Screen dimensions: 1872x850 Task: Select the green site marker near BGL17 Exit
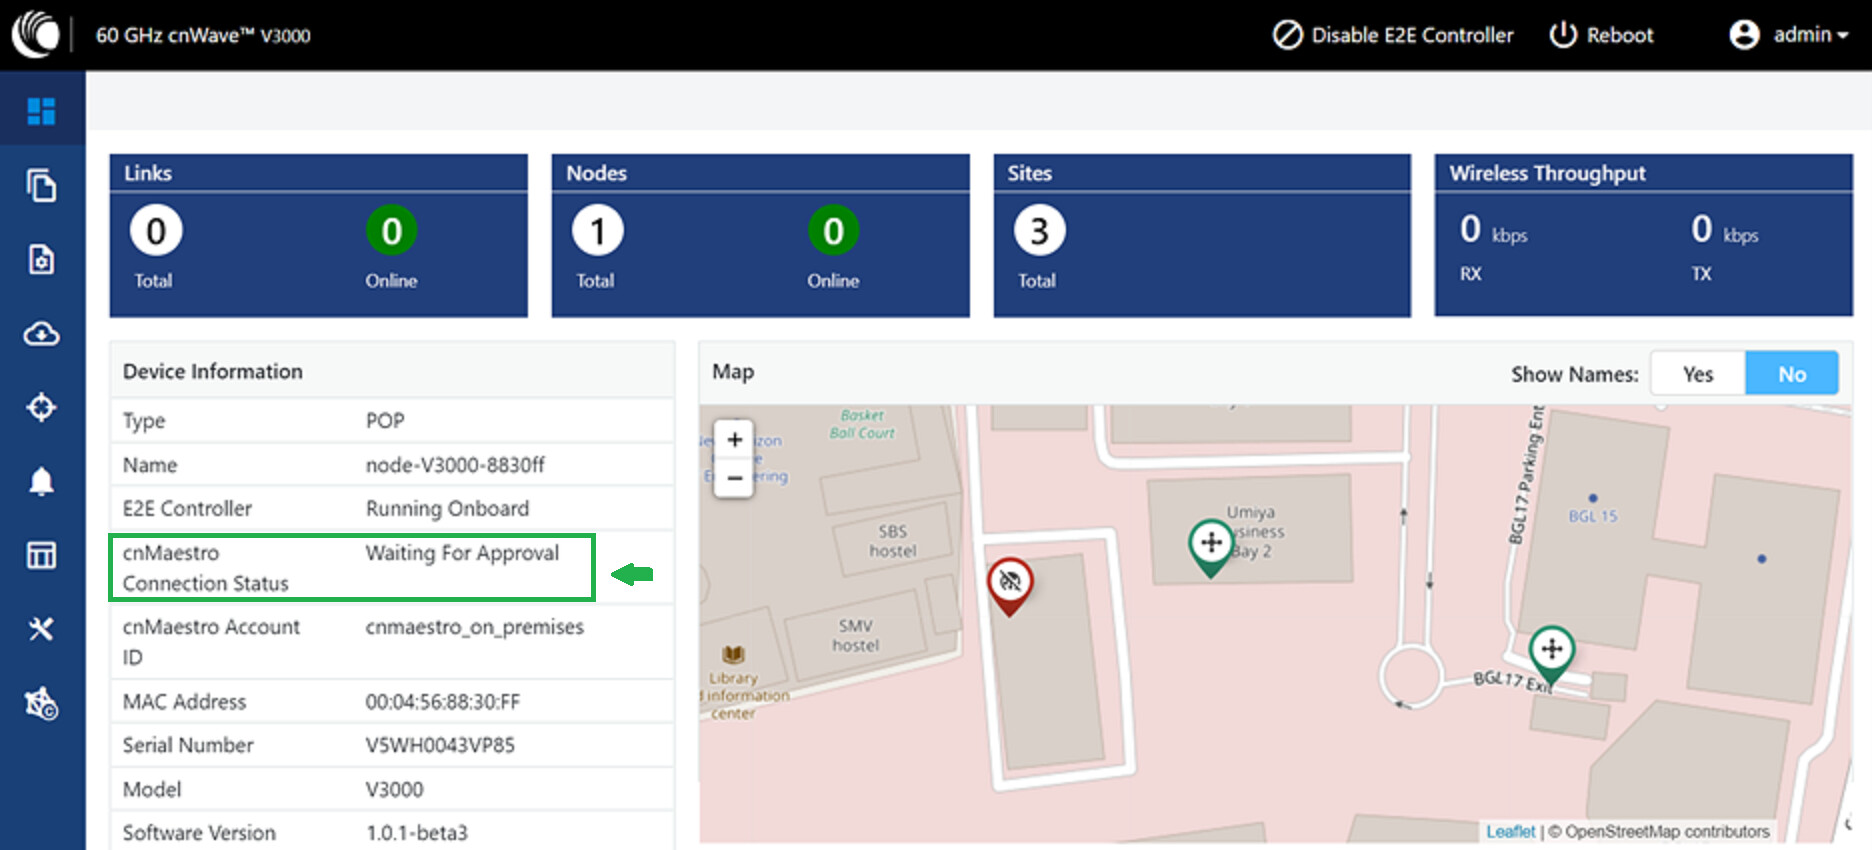pyautogui.click(x=1552, y=654)
